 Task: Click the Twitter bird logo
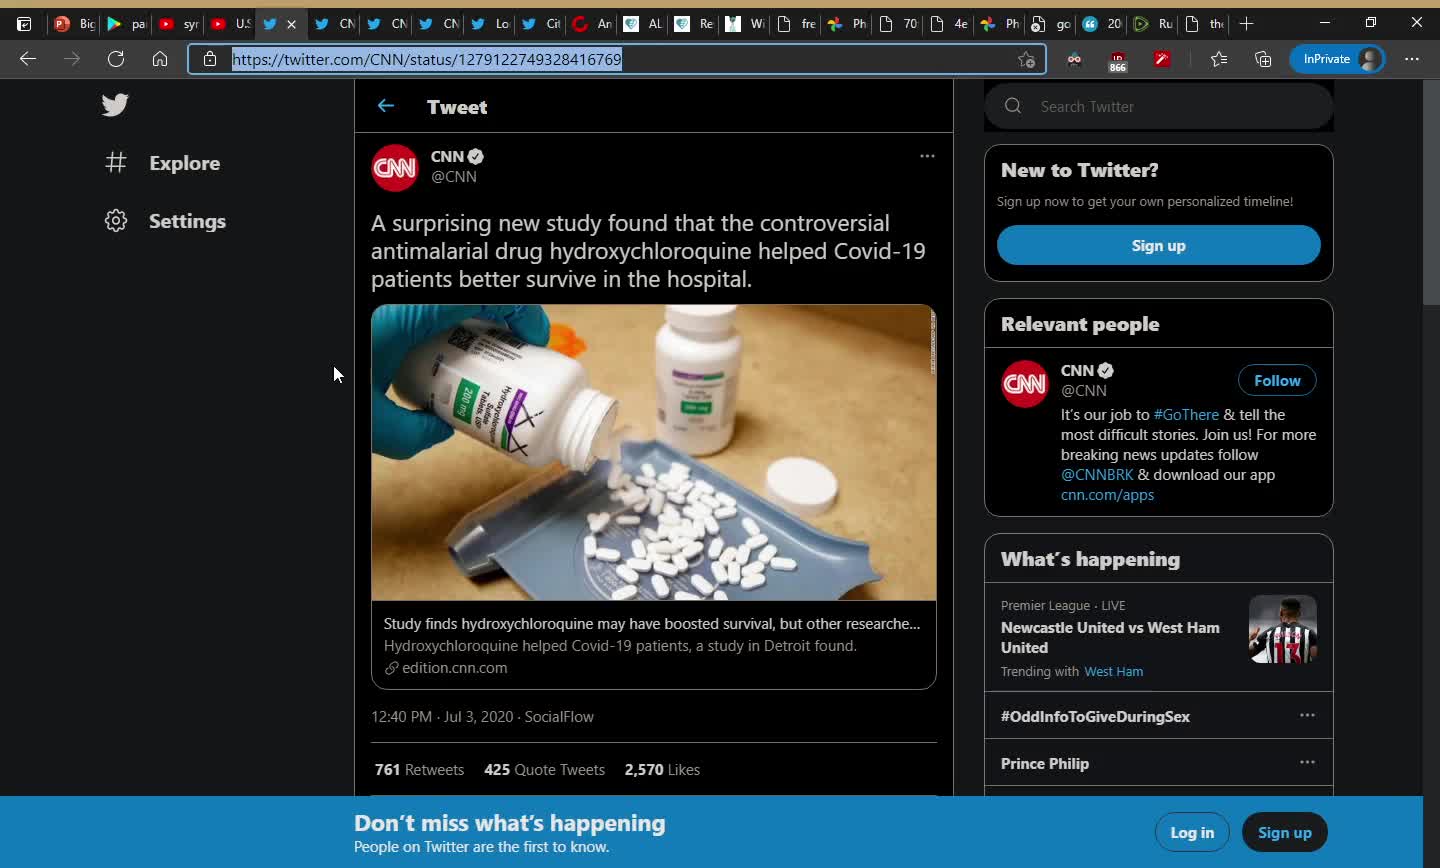(x=115, y=105)
